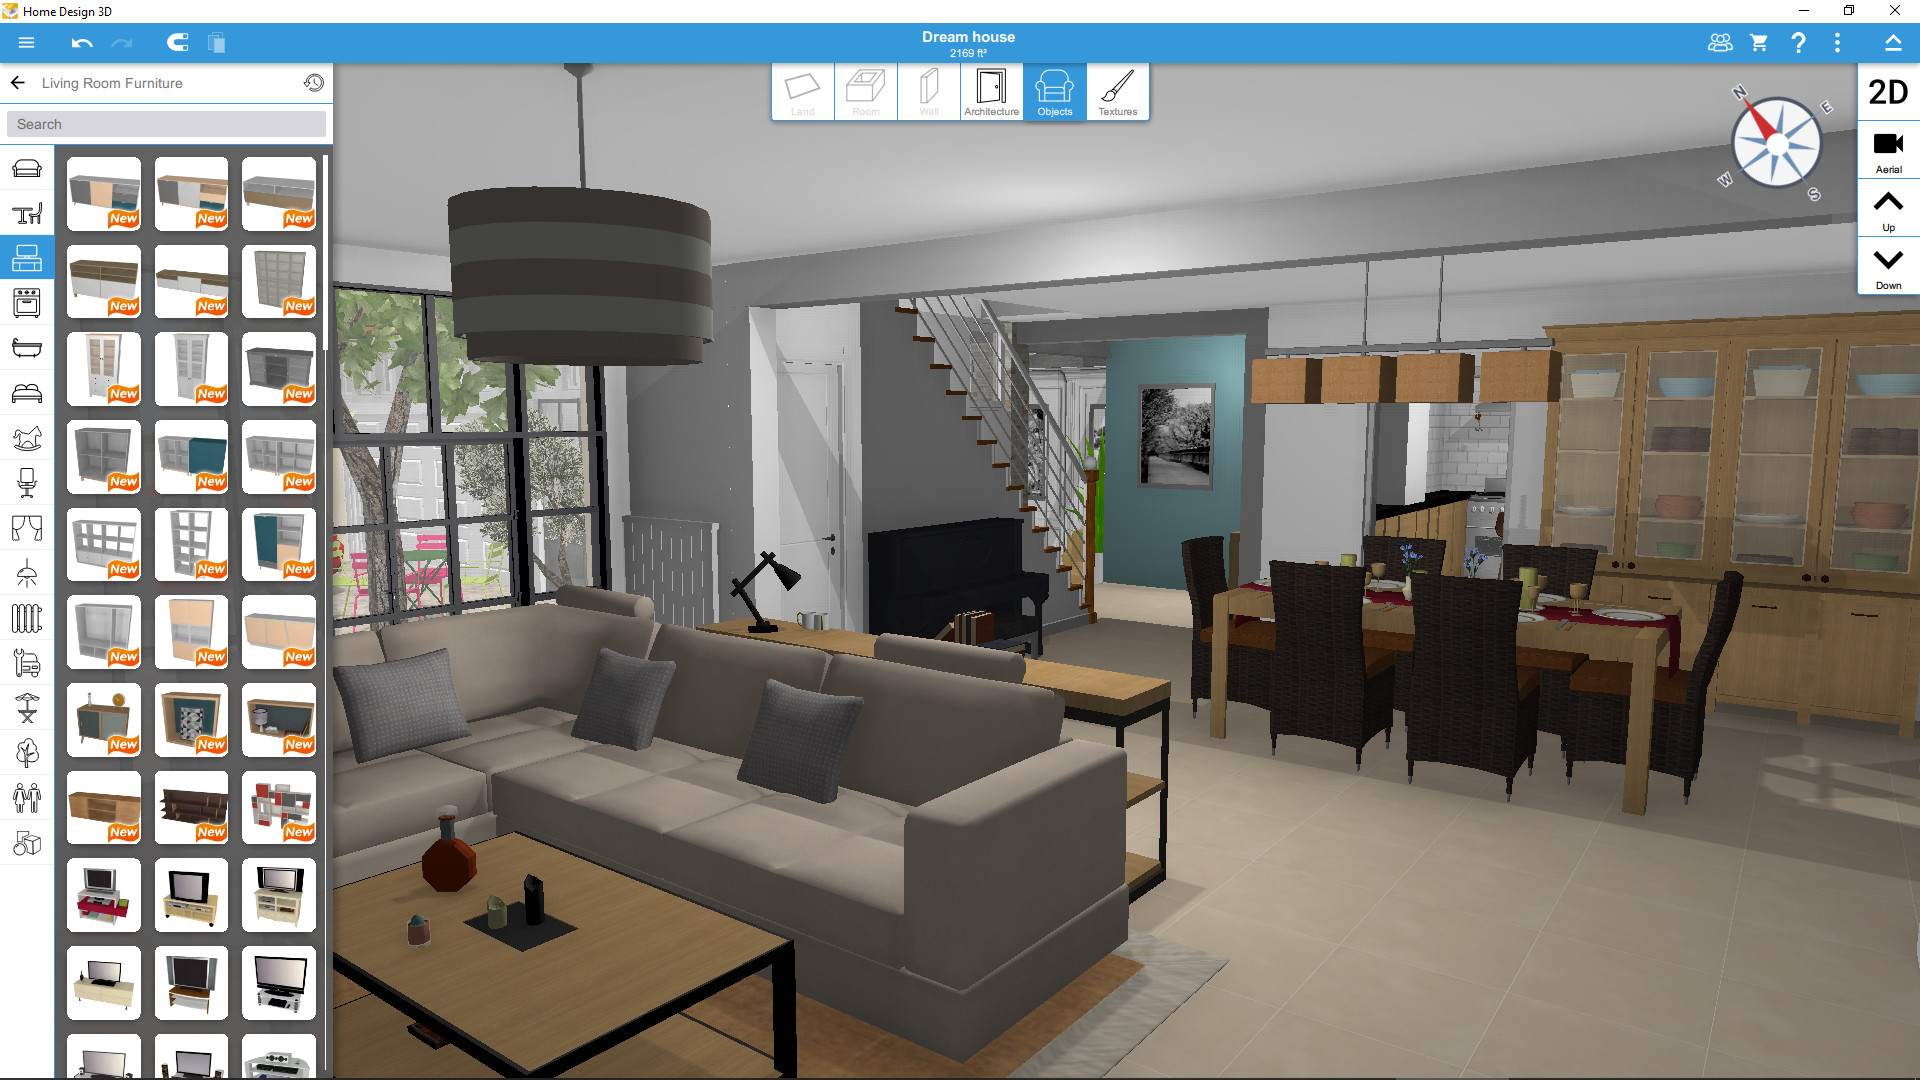Click the refresh/random icon in sidebar
The height and width of the screenshot is (1080, 1920).
click(313, 82)
